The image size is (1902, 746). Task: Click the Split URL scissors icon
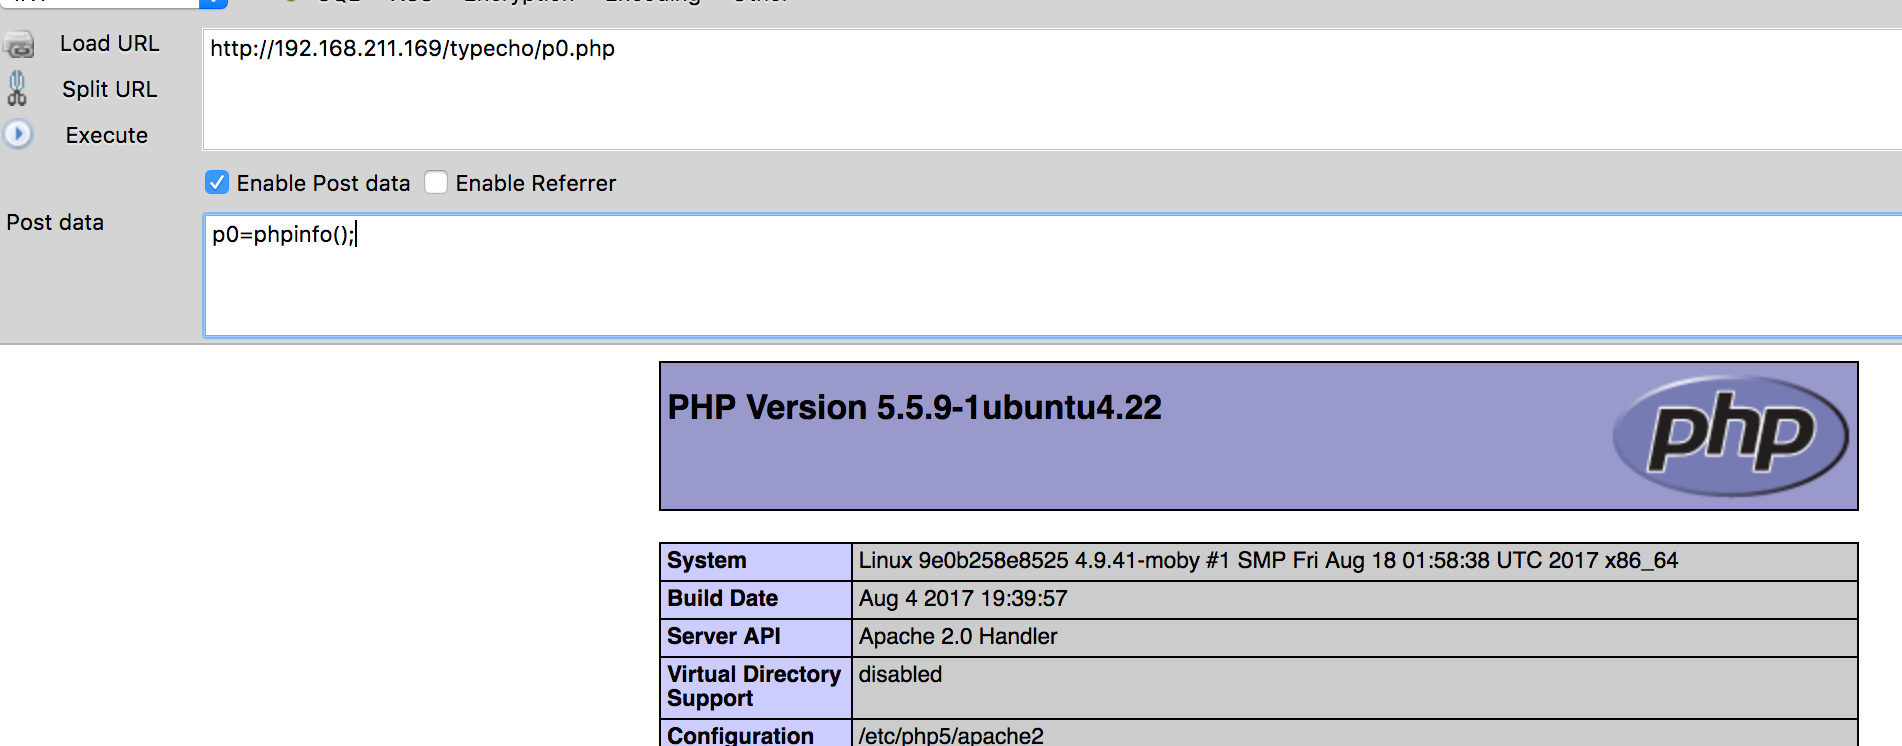click(17, 89)
